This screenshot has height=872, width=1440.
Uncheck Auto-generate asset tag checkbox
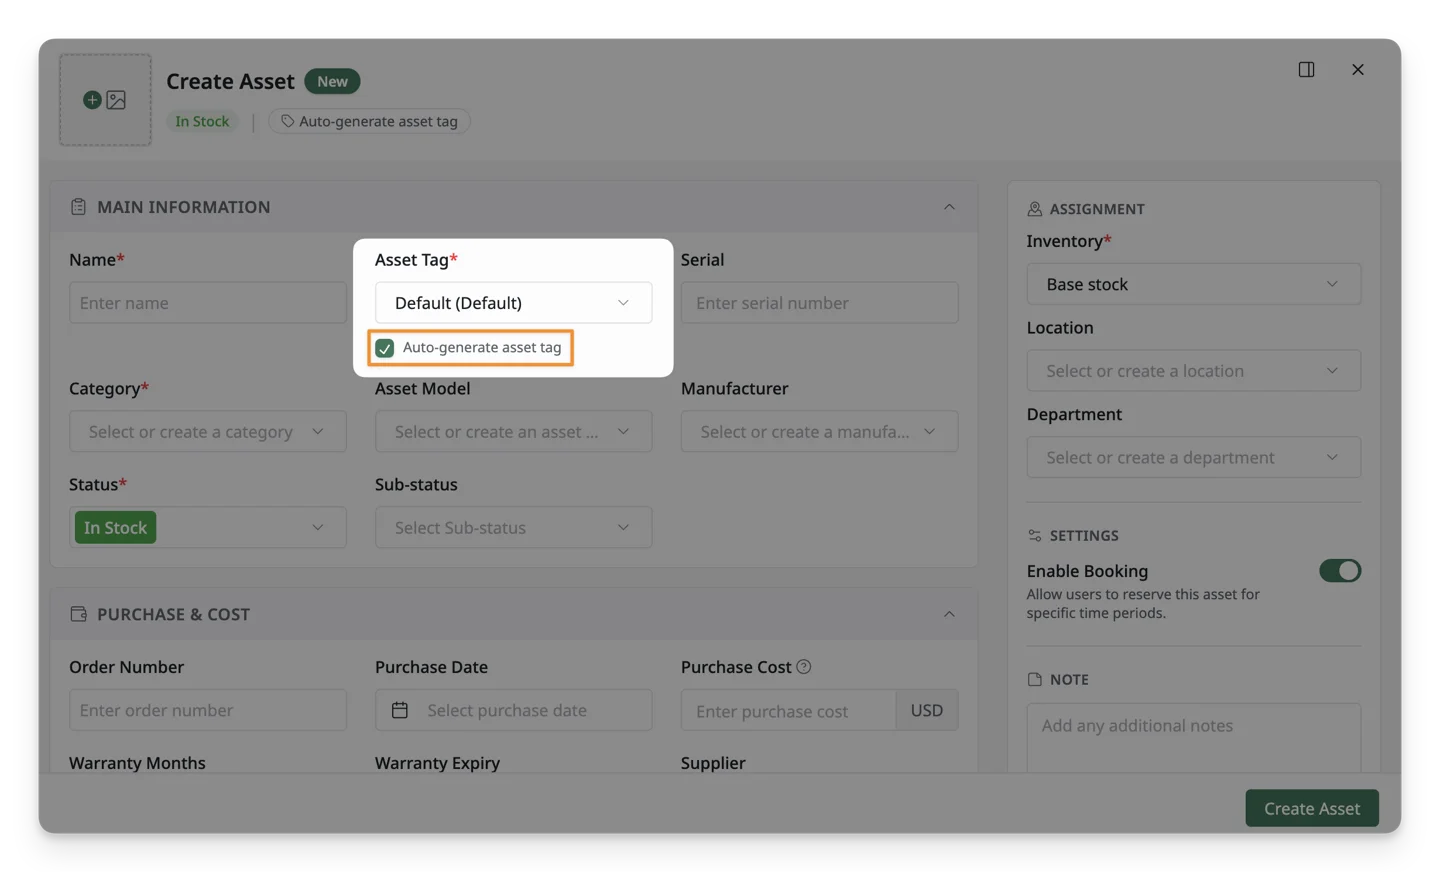[x=385, y=348]
